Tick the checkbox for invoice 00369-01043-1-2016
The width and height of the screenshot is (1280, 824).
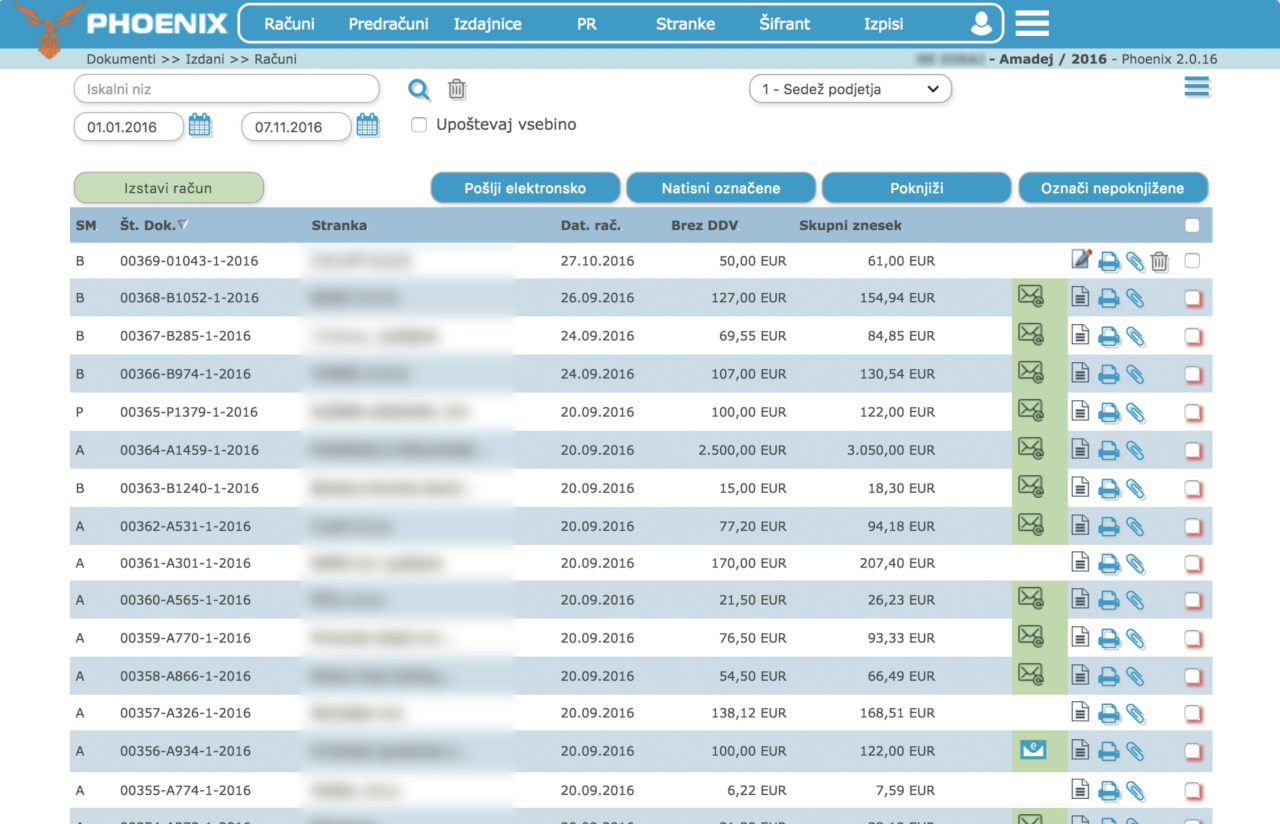[x=1192, y=261]
